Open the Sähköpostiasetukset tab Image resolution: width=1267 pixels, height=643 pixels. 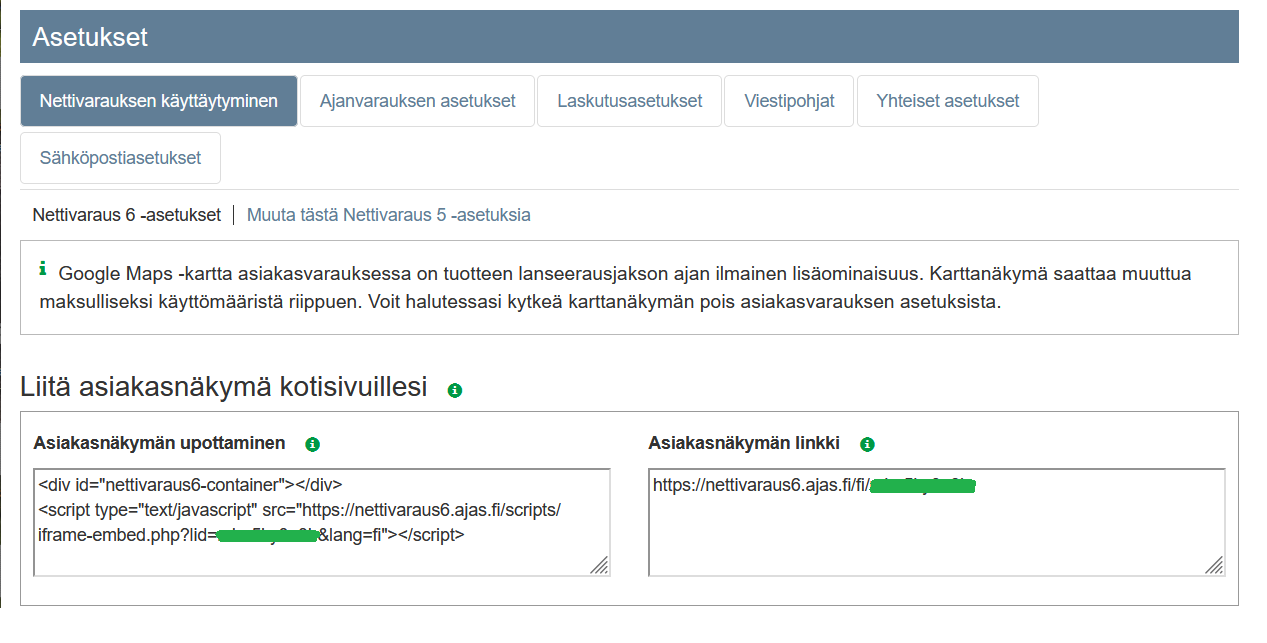pos(120,158)
